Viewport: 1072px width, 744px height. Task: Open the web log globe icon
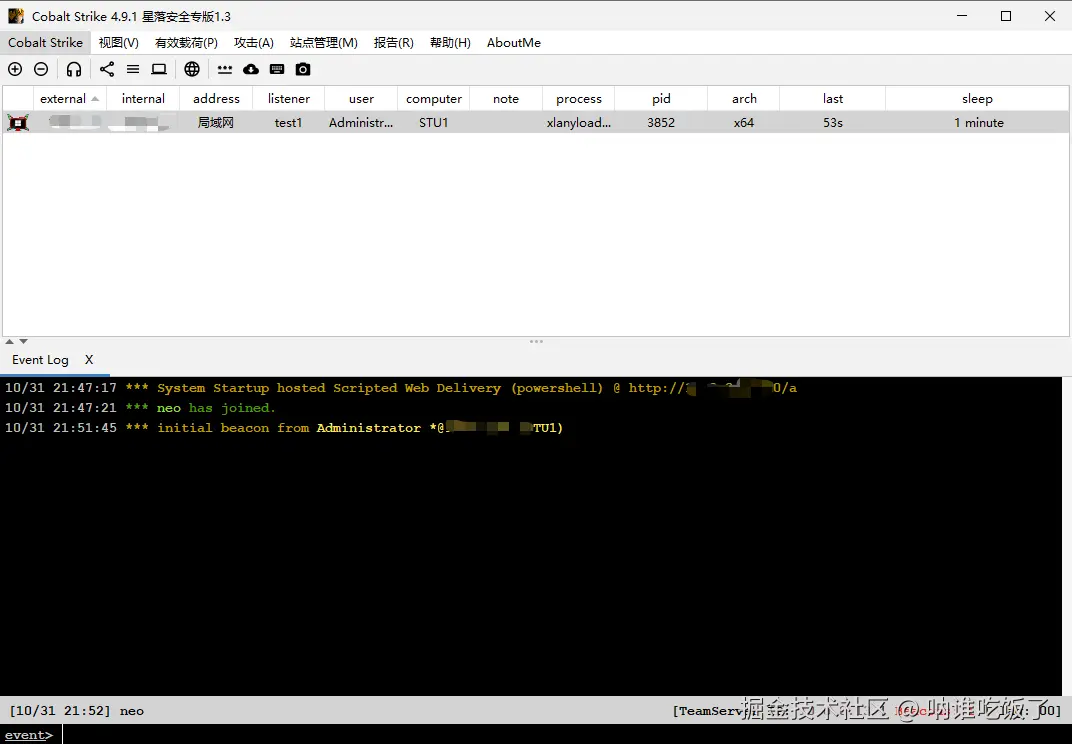pyautogui.click(x=192, y=69)
